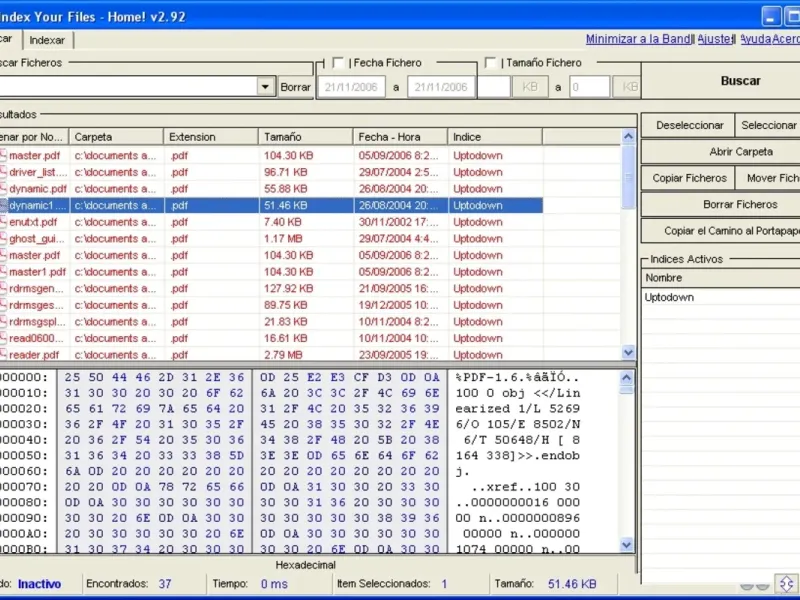Image resolution: width=800 pixels, height=600 pixels.
Task: Click the rdrmsgspl PDF file icon
Action: (3, 322)
